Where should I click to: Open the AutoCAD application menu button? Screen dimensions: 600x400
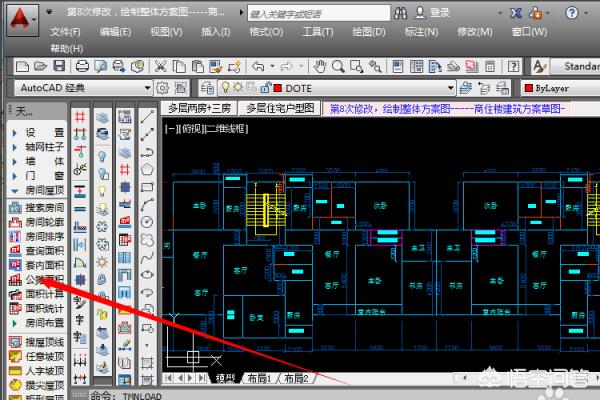click(22, 20)
